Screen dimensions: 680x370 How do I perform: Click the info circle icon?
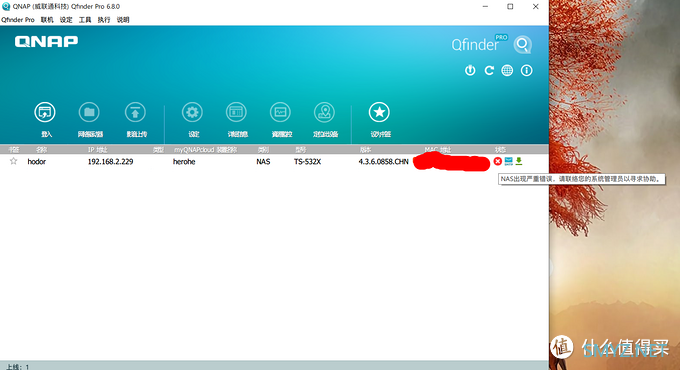(x=526, y=70)
